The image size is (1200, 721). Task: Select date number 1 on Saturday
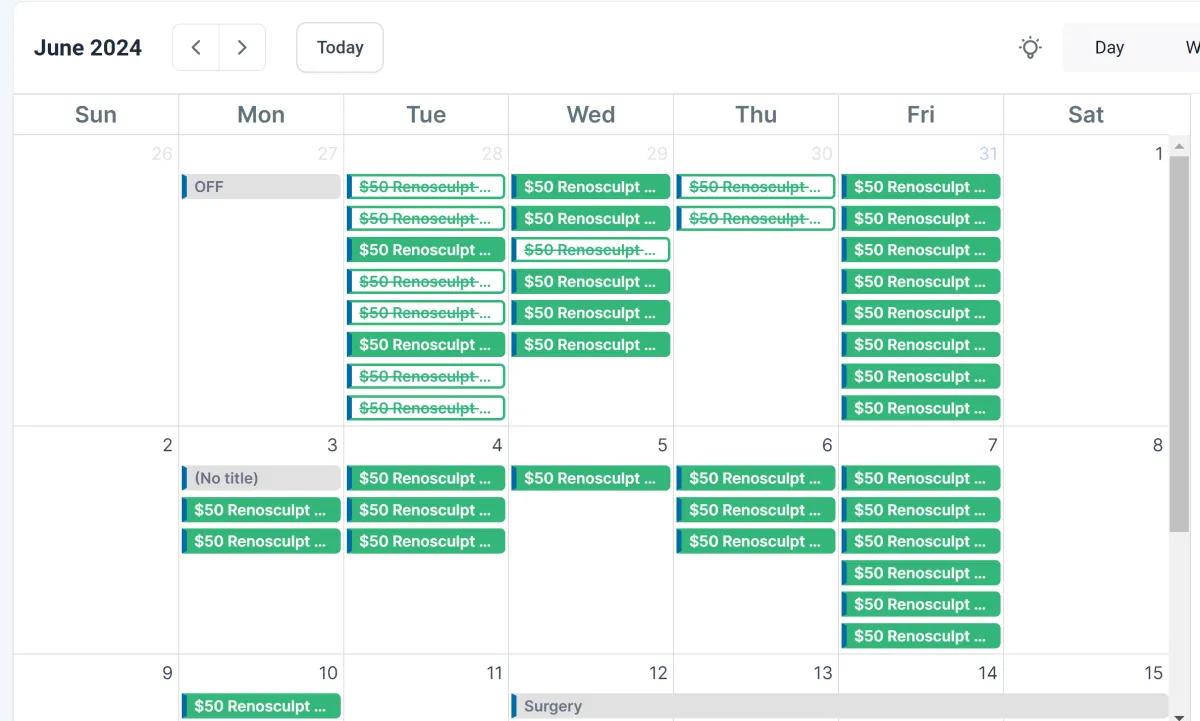pos(1159,154)
